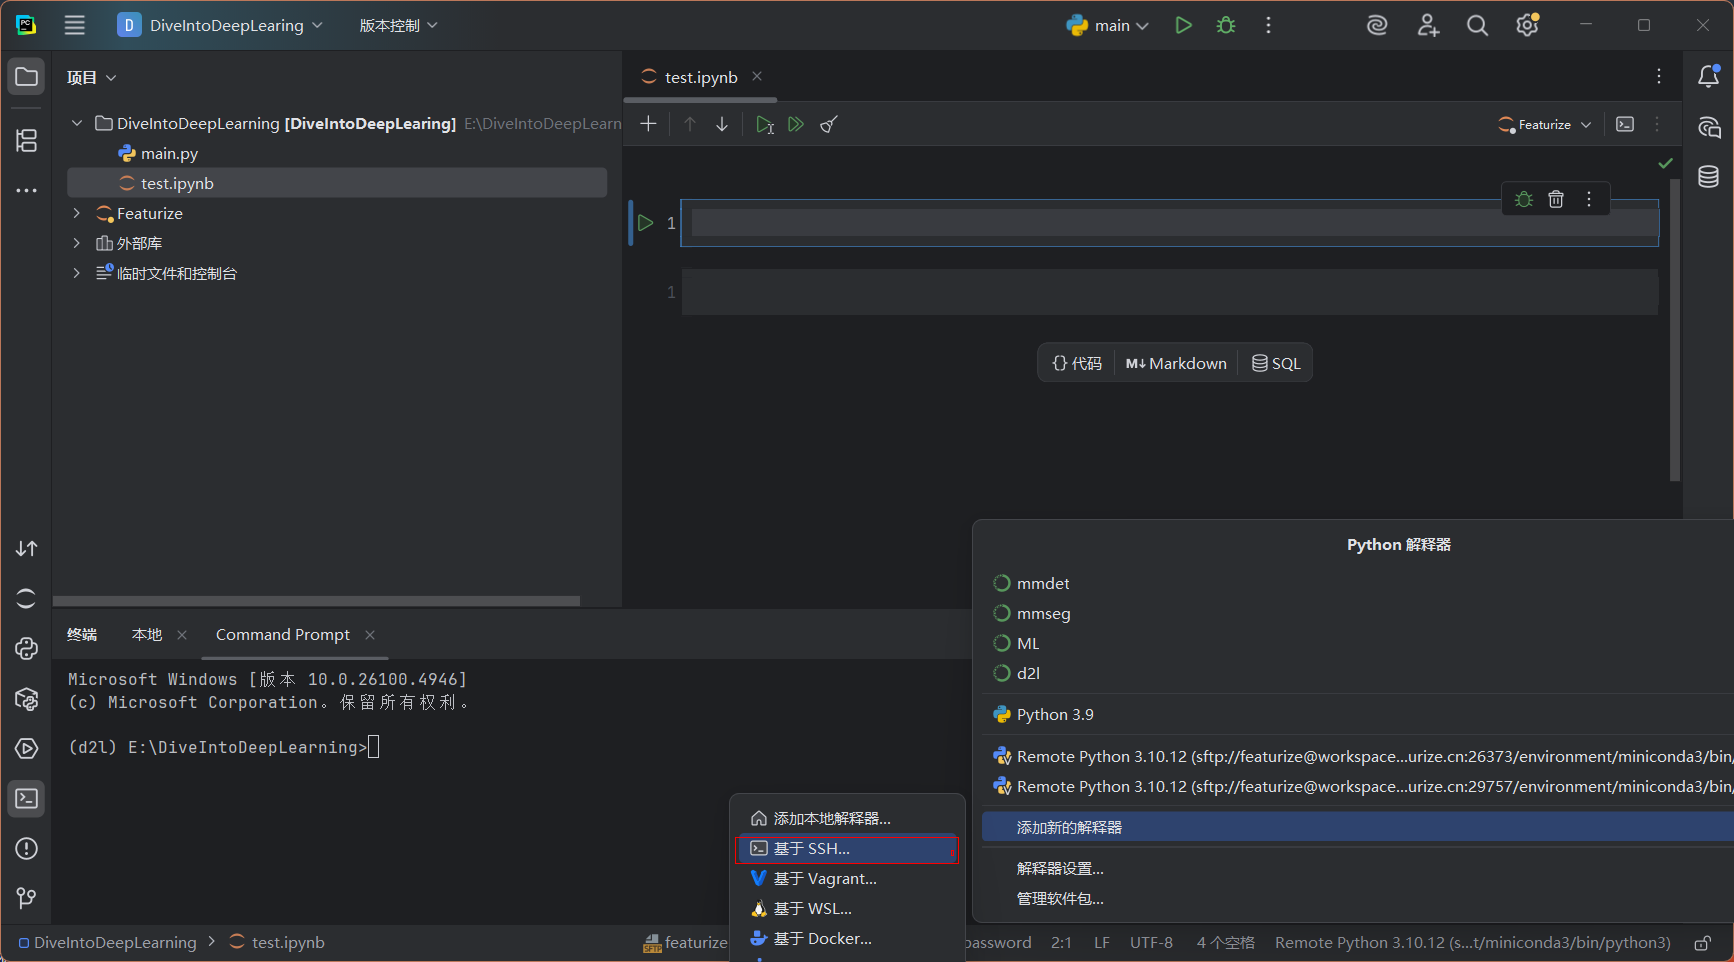Run the first cell using gutter arrow
The height and width of the screenshot is (962, 1734).
[646, 223]
